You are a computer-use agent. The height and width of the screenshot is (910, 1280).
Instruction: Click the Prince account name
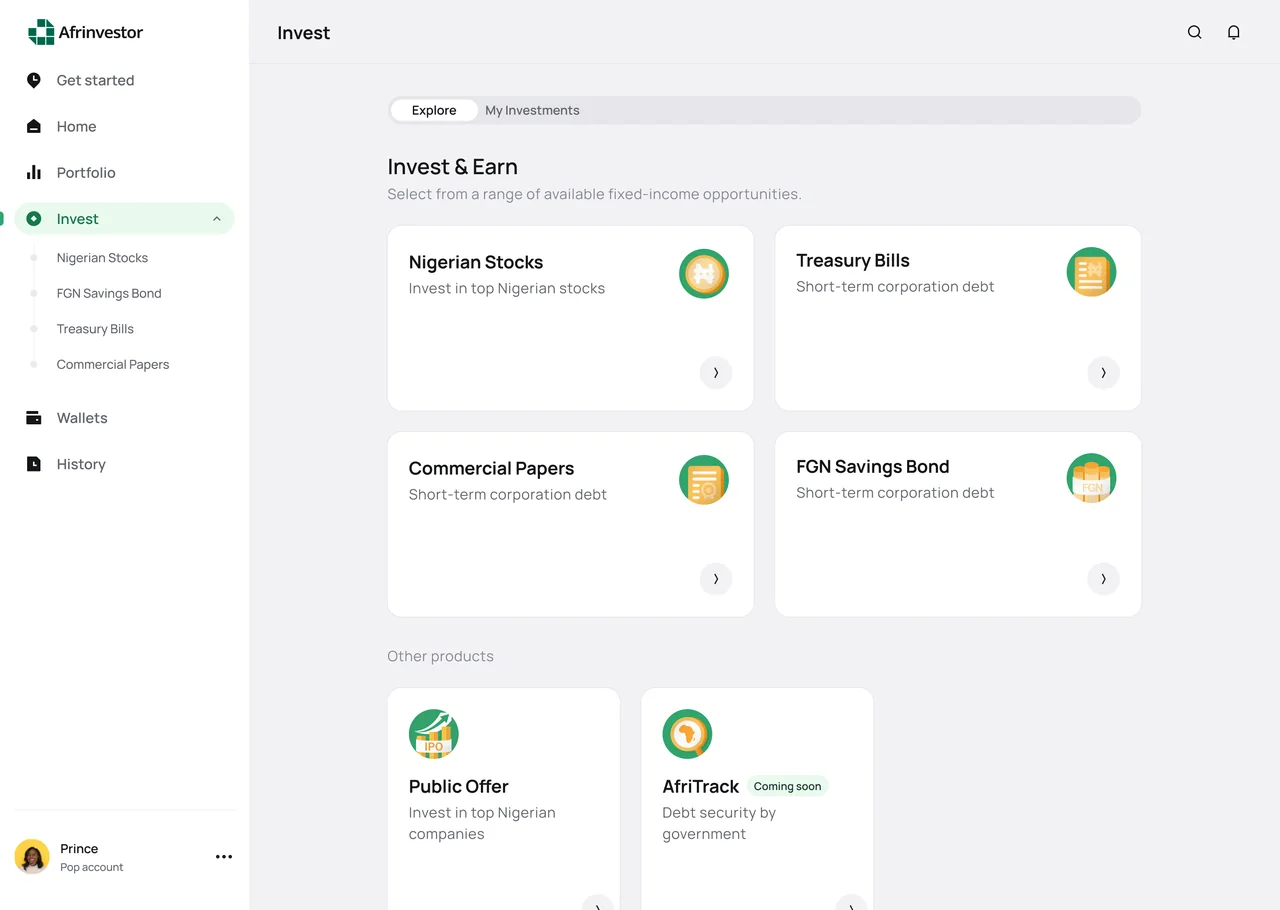[79, 849]
